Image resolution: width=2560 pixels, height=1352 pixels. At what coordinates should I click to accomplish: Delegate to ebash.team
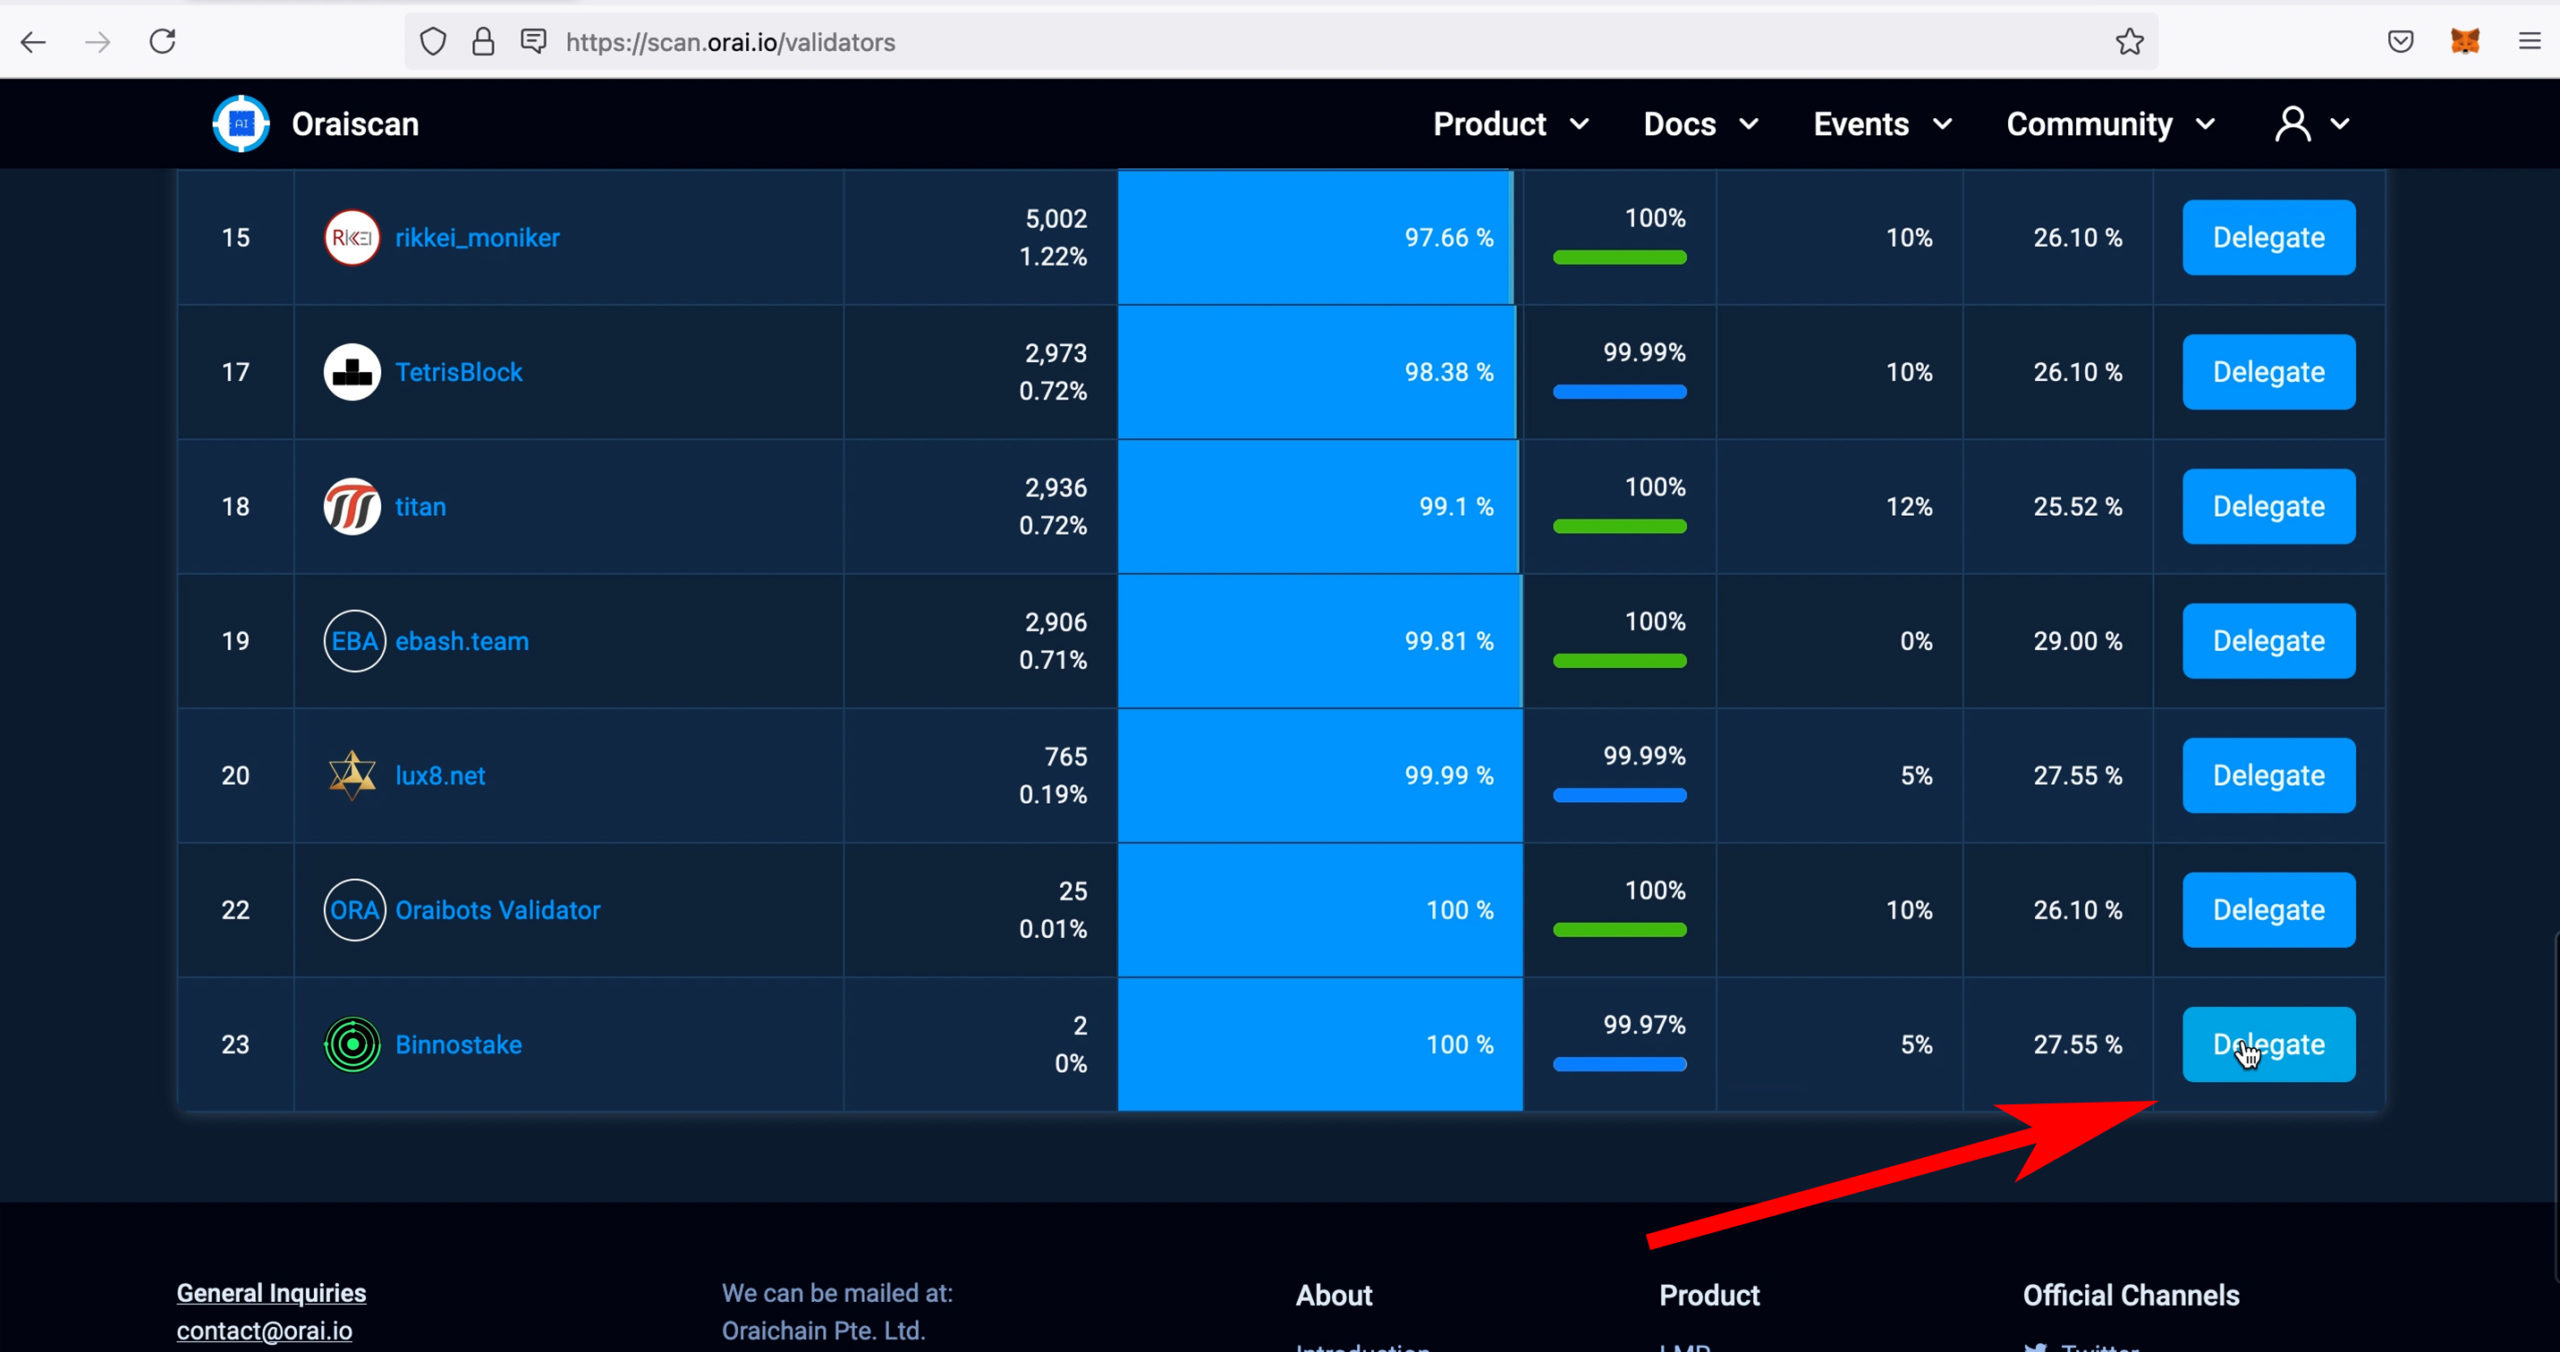point(2268,641)
